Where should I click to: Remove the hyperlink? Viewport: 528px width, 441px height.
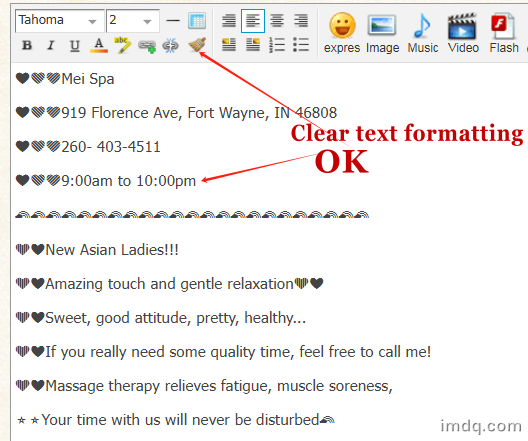tap(170, 45)
